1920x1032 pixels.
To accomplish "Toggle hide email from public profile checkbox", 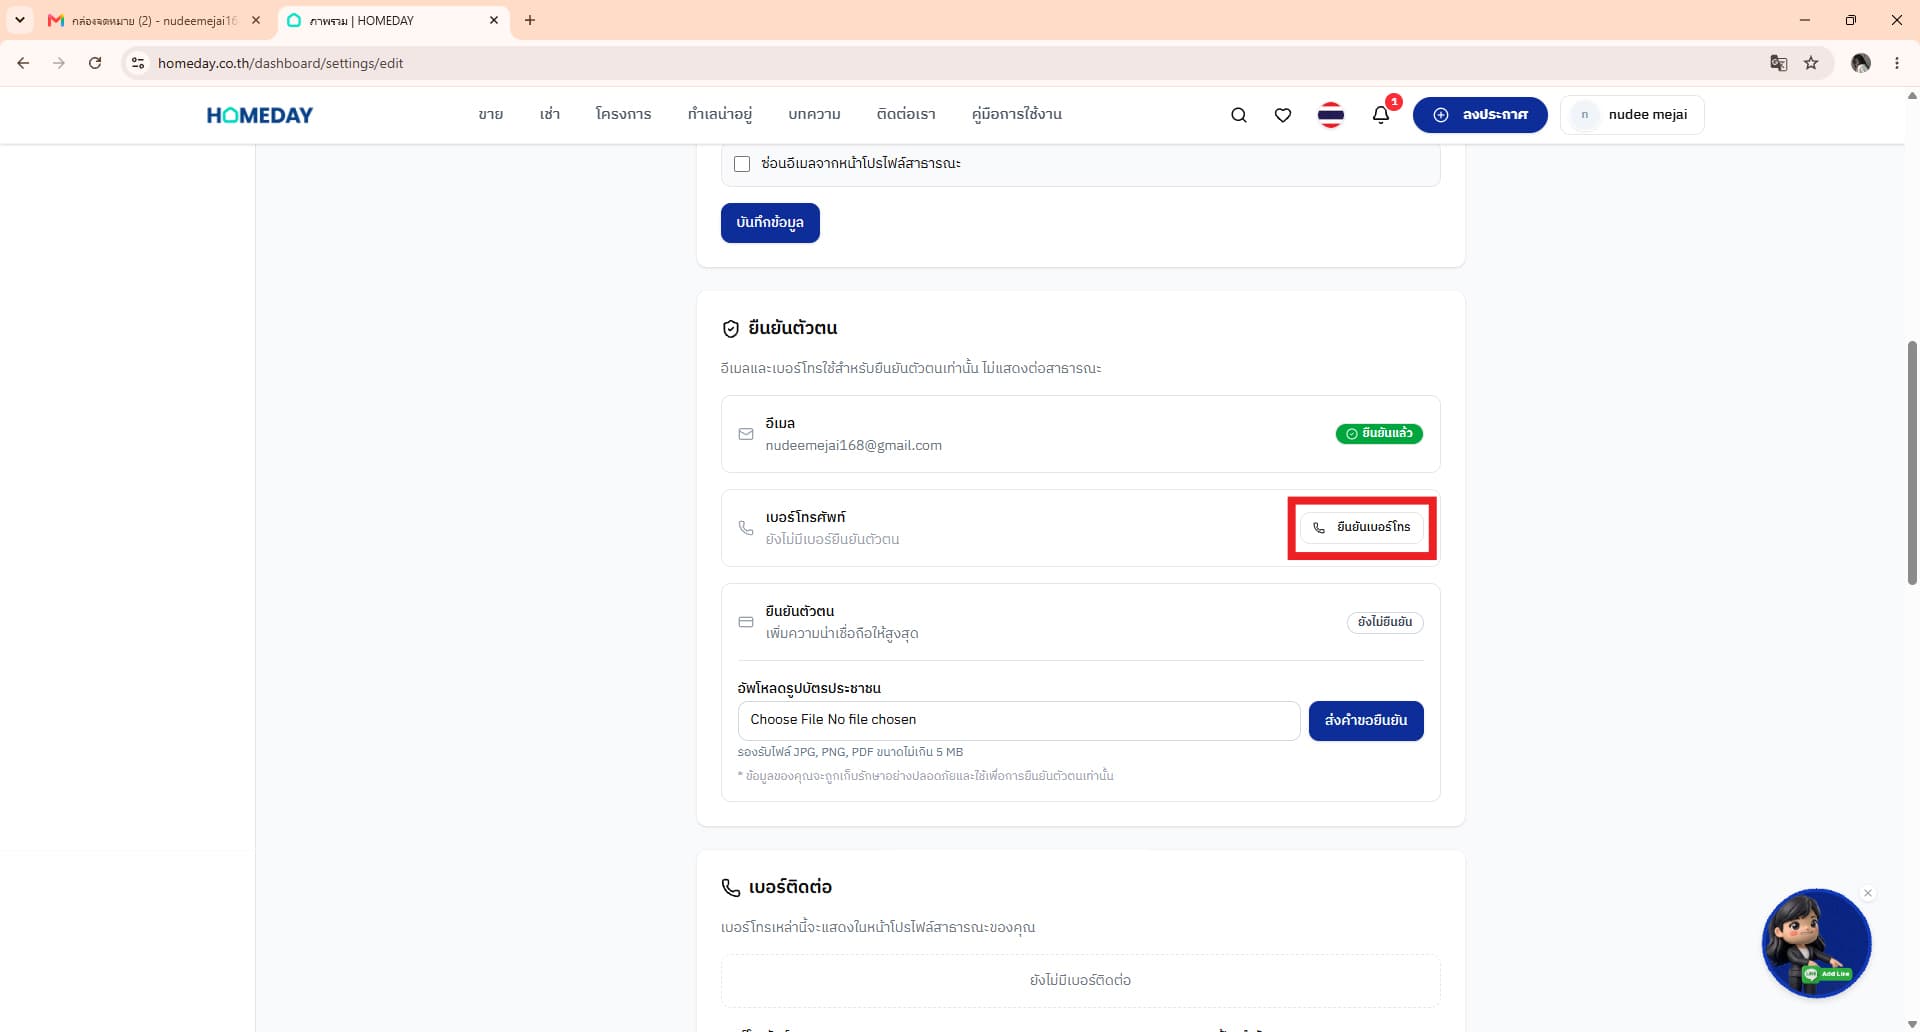I will point(742,164).
